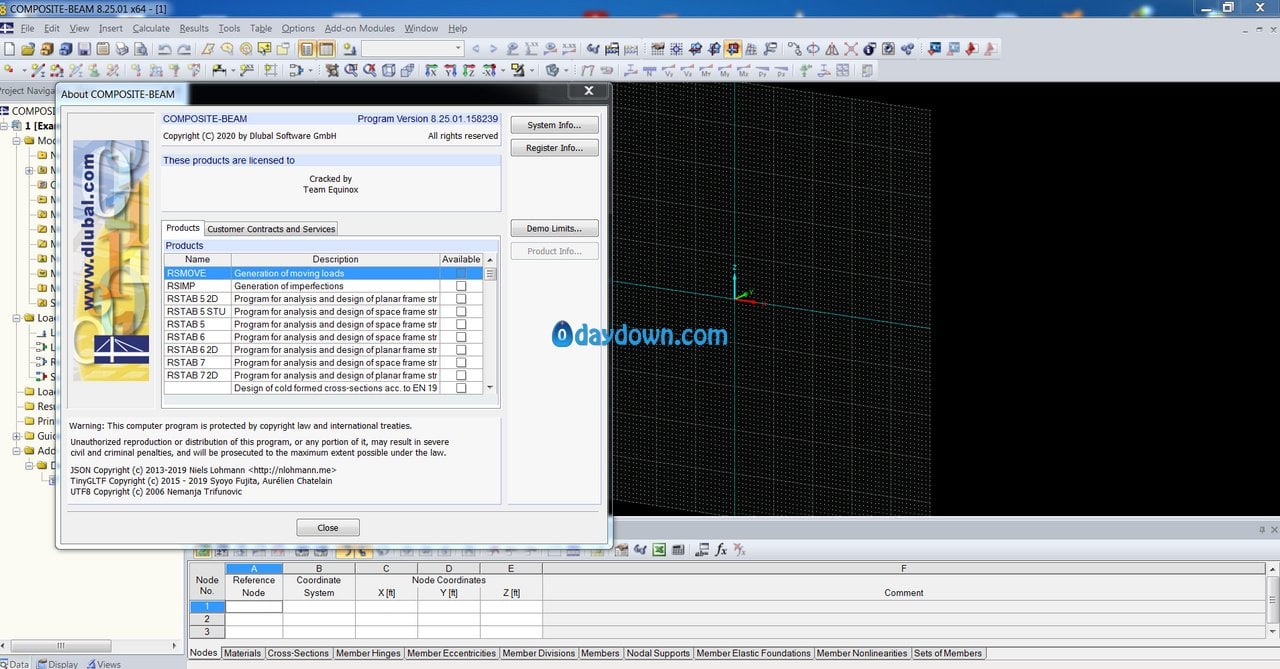Click the Open folder toolbar icon

point(28,49)
